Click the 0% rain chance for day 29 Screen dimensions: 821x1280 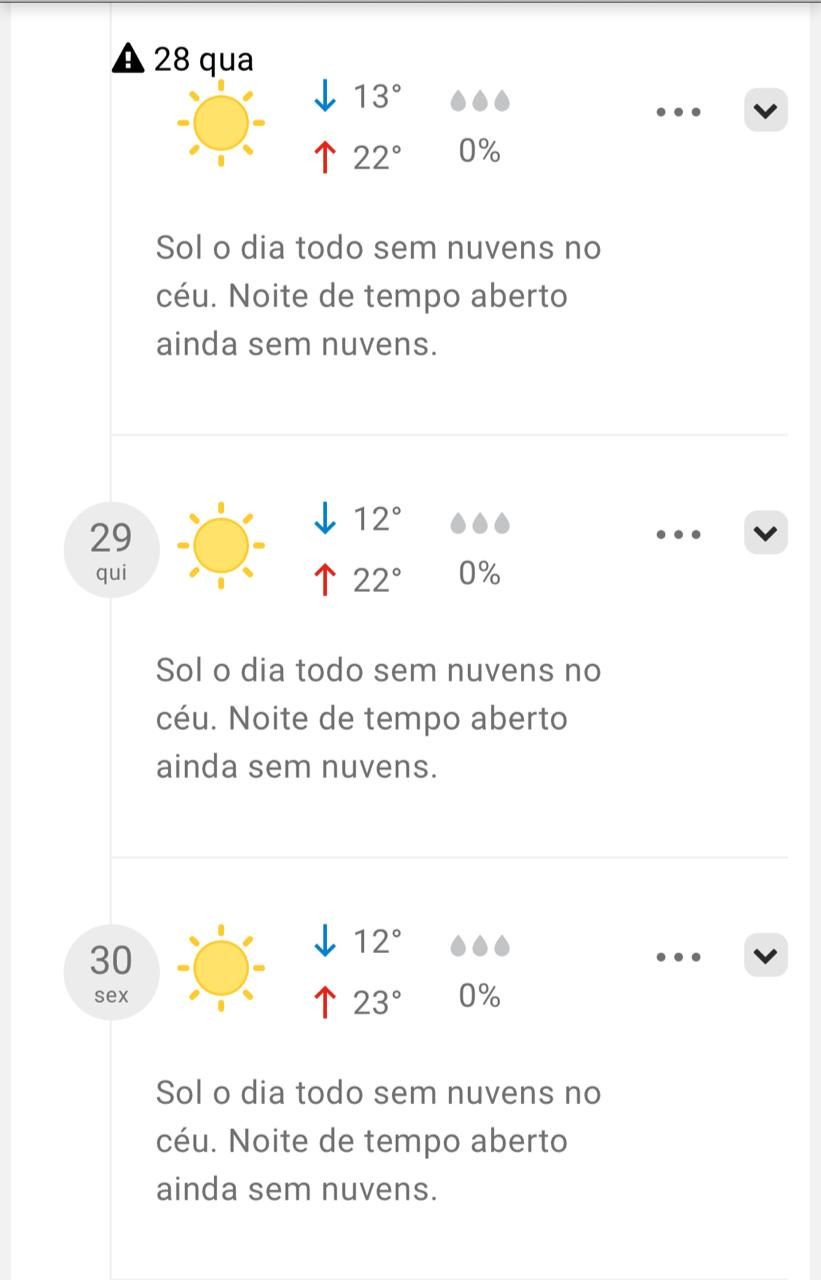click(x=479, y=573)
